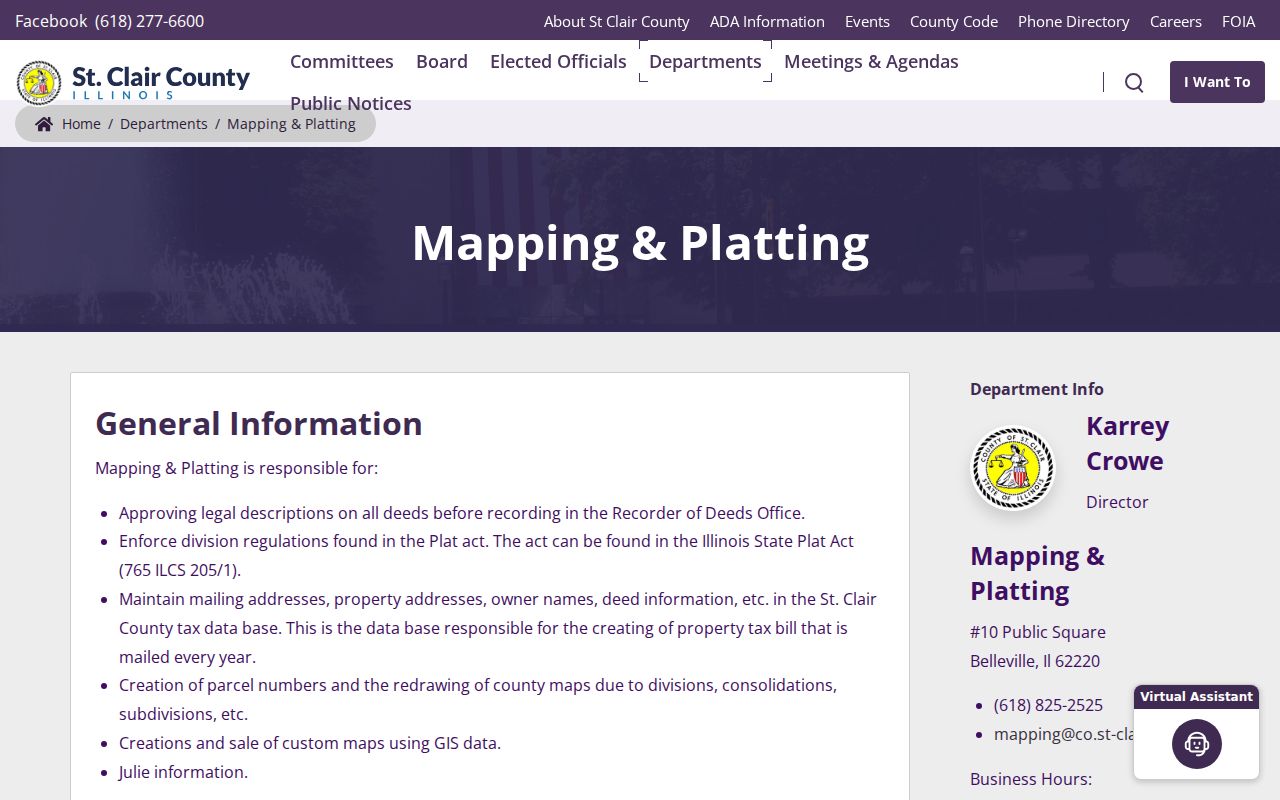Image resolution: width=1280 pixels, height=800 pixels.
Task: Click the search magnifier icon
Action: point(1134,82)
